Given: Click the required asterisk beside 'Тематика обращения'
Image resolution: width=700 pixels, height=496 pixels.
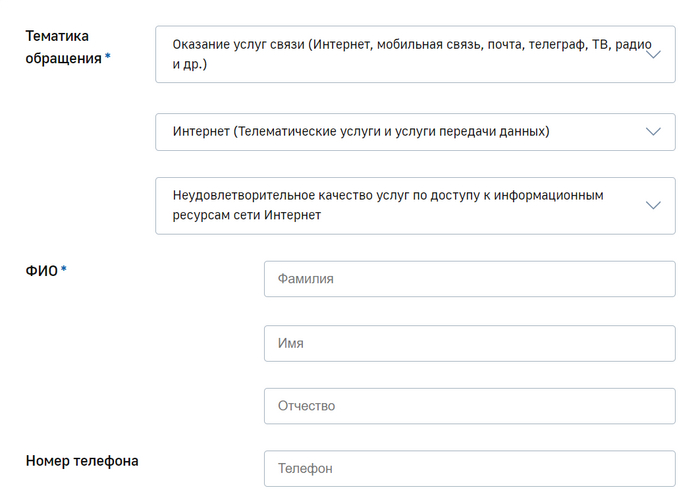Looking at the screenshot, I should click(108, 58).
